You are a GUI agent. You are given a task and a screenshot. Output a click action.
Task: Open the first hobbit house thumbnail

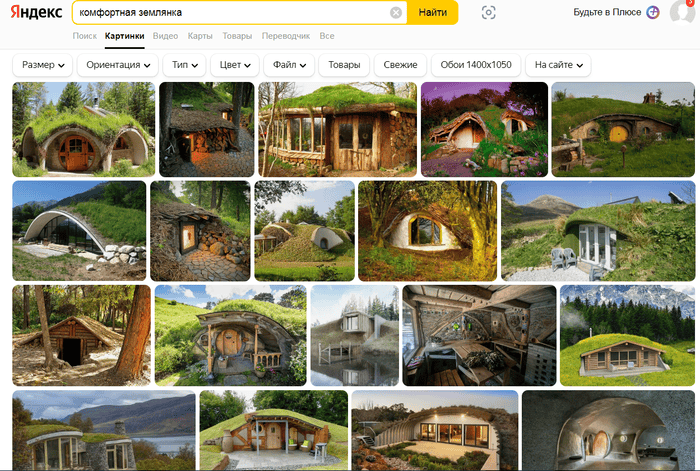pyautogui.click(x=83, y=129)
